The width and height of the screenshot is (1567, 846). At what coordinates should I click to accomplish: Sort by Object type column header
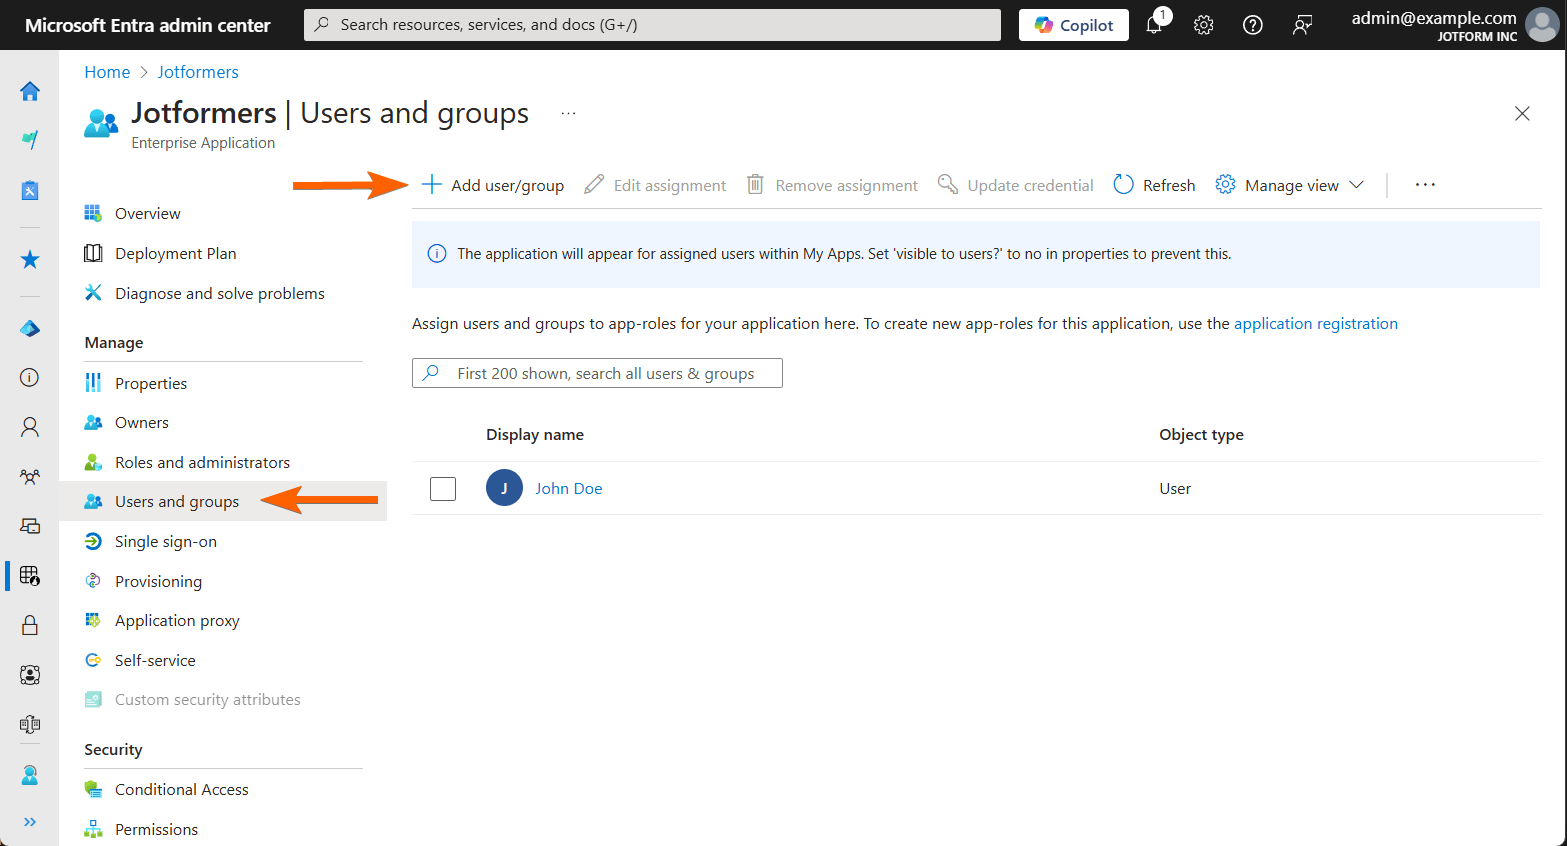coord(1201,435)
